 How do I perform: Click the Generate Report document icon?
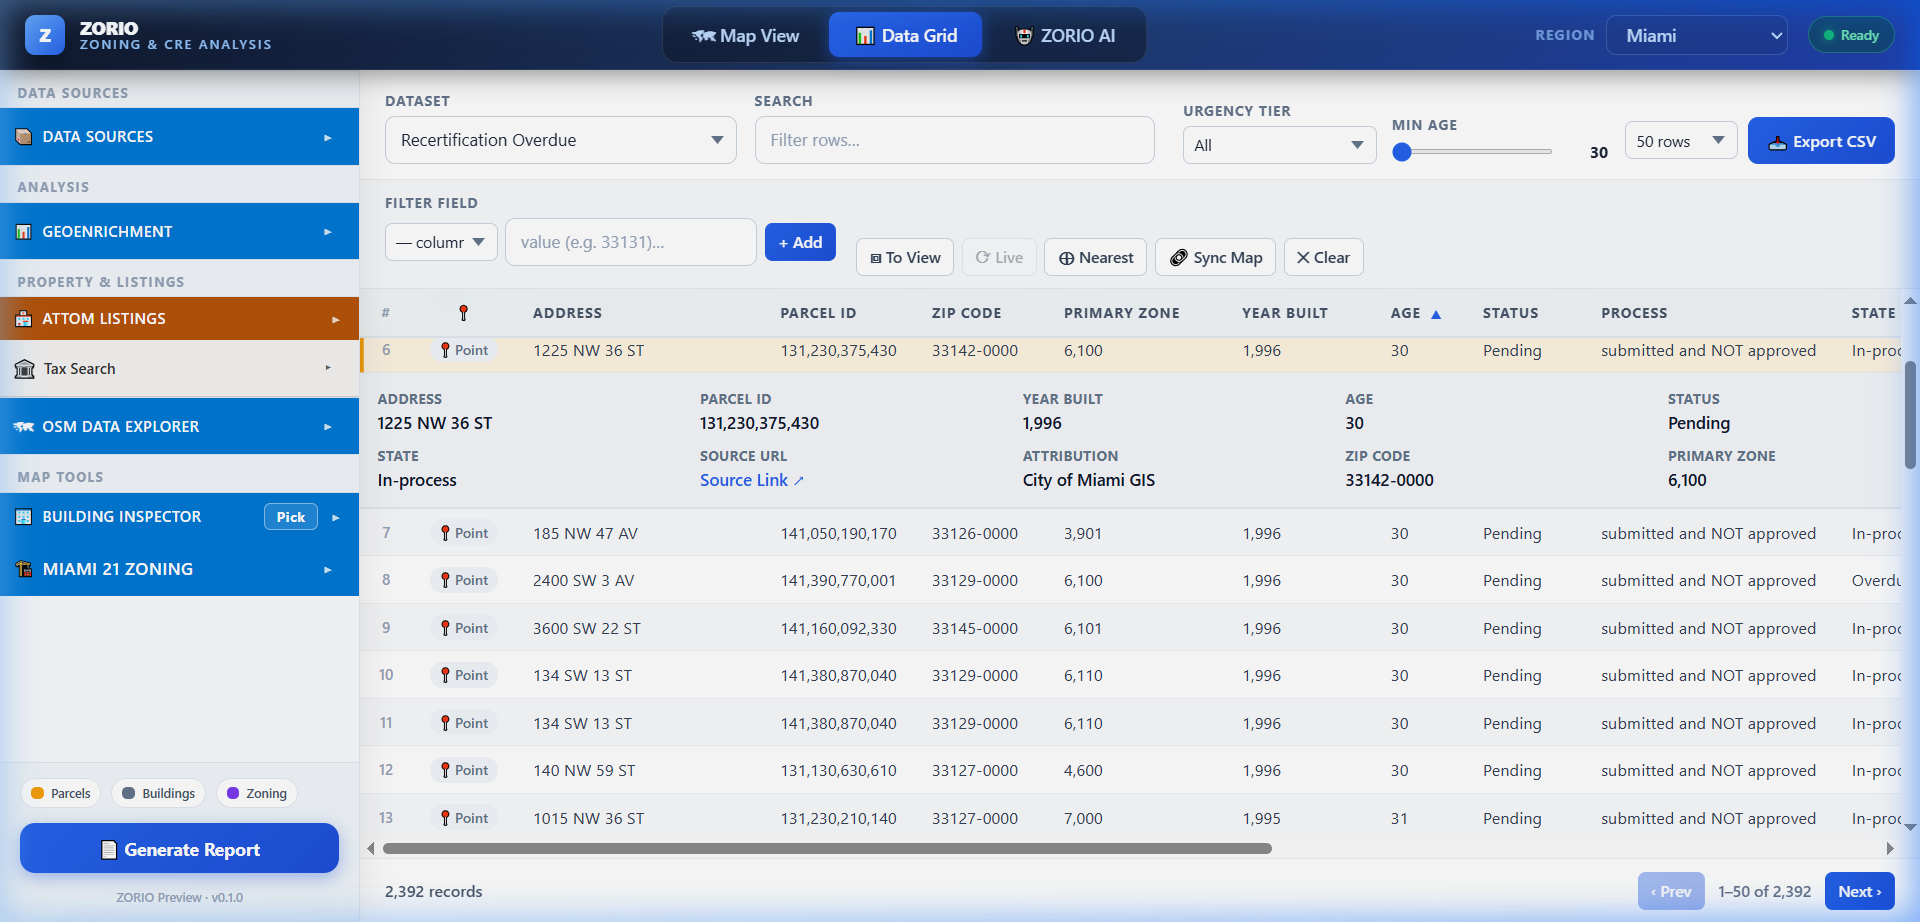tap(109, 850)
